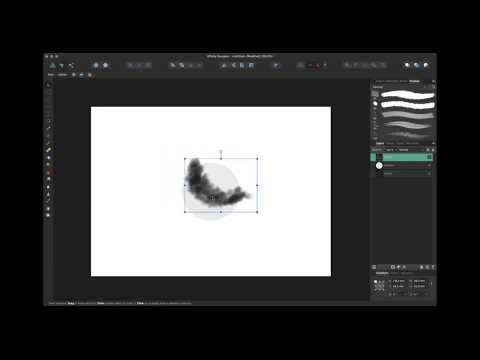
Task: Click the Insert at top of layer icon
Action: [417, 65]
